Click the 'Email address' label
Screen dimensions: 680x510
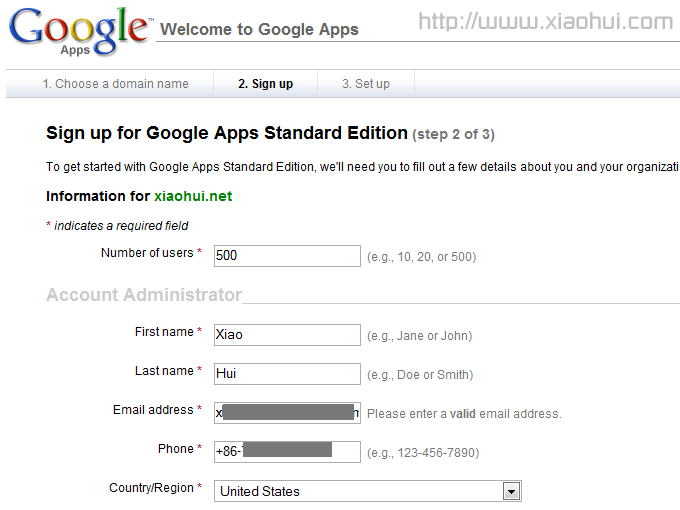pos(153,410)
